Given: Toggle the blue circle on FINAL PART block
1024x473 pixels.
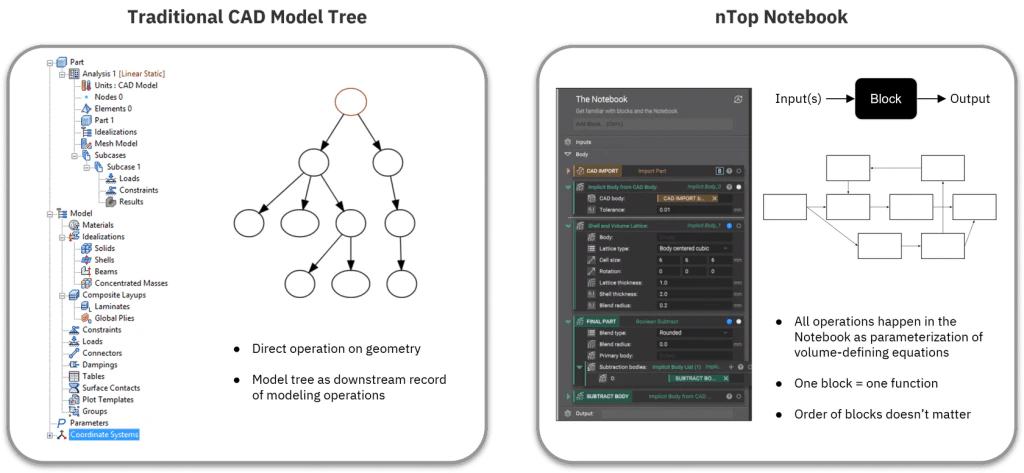Looking at the screenshot, I should [729, 321].
